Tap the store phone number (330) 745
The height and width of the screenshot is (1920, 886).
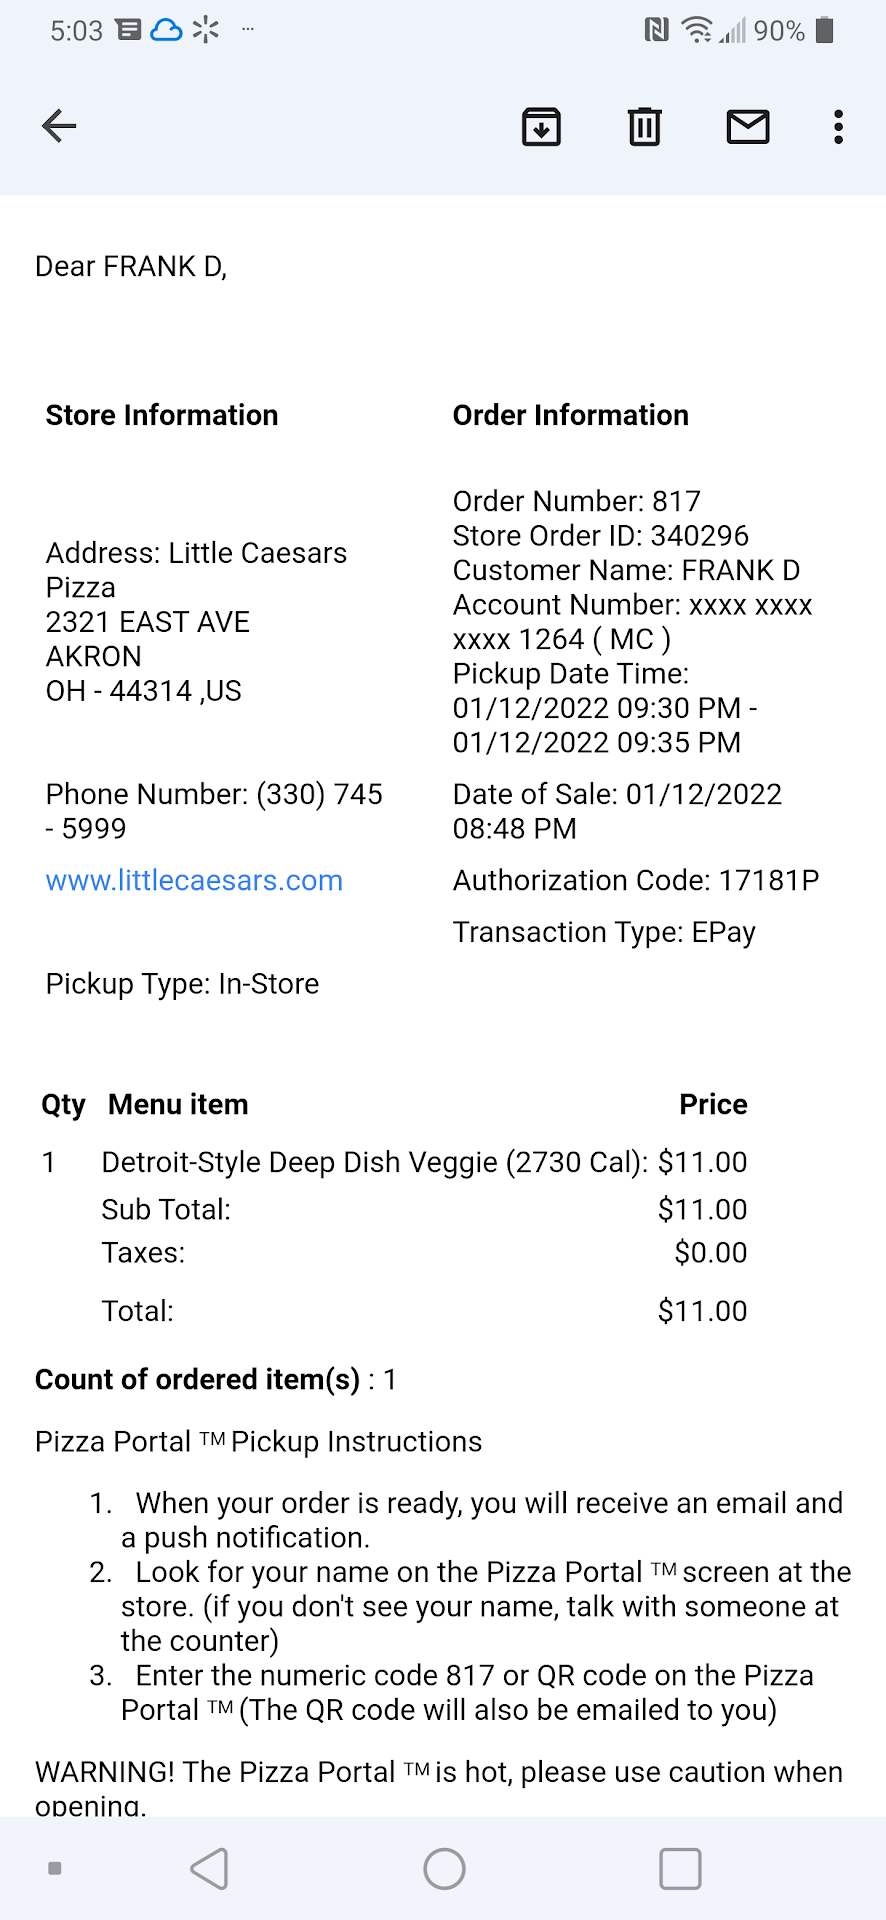click(x=214, y=794)
